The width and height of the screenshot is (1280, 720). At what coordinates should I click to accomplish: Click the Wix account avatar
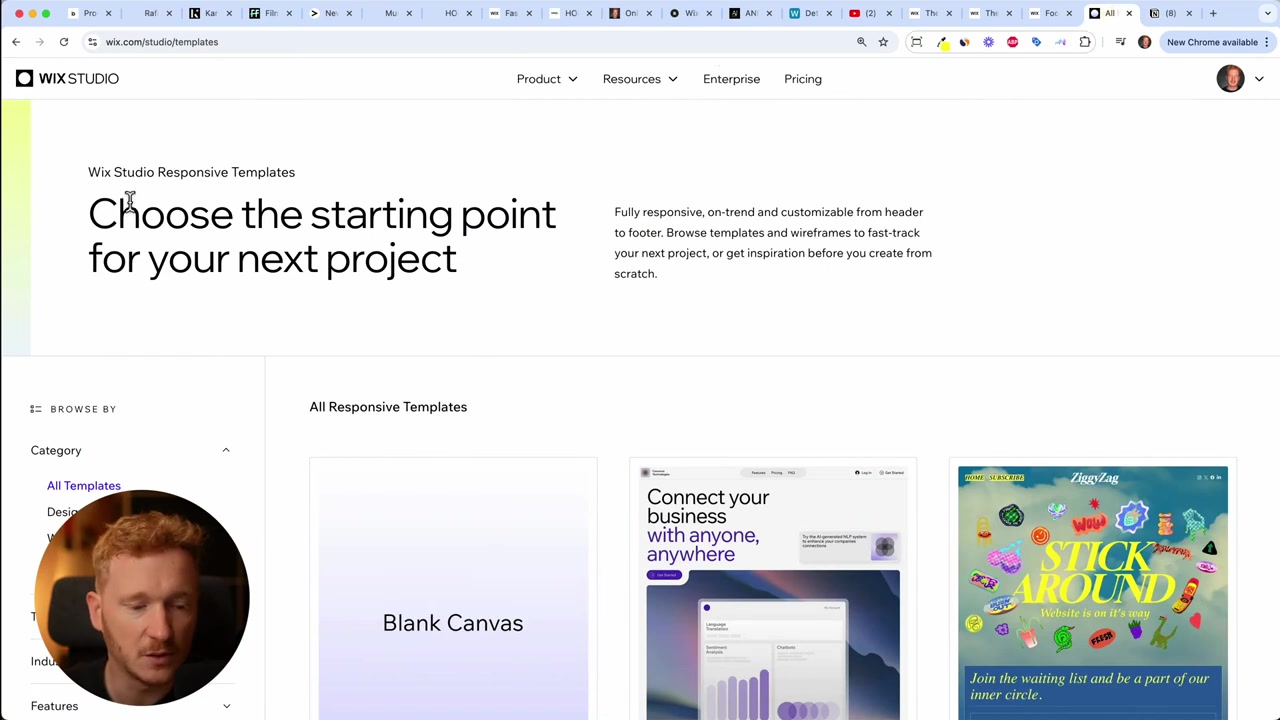coord(1231,79)
